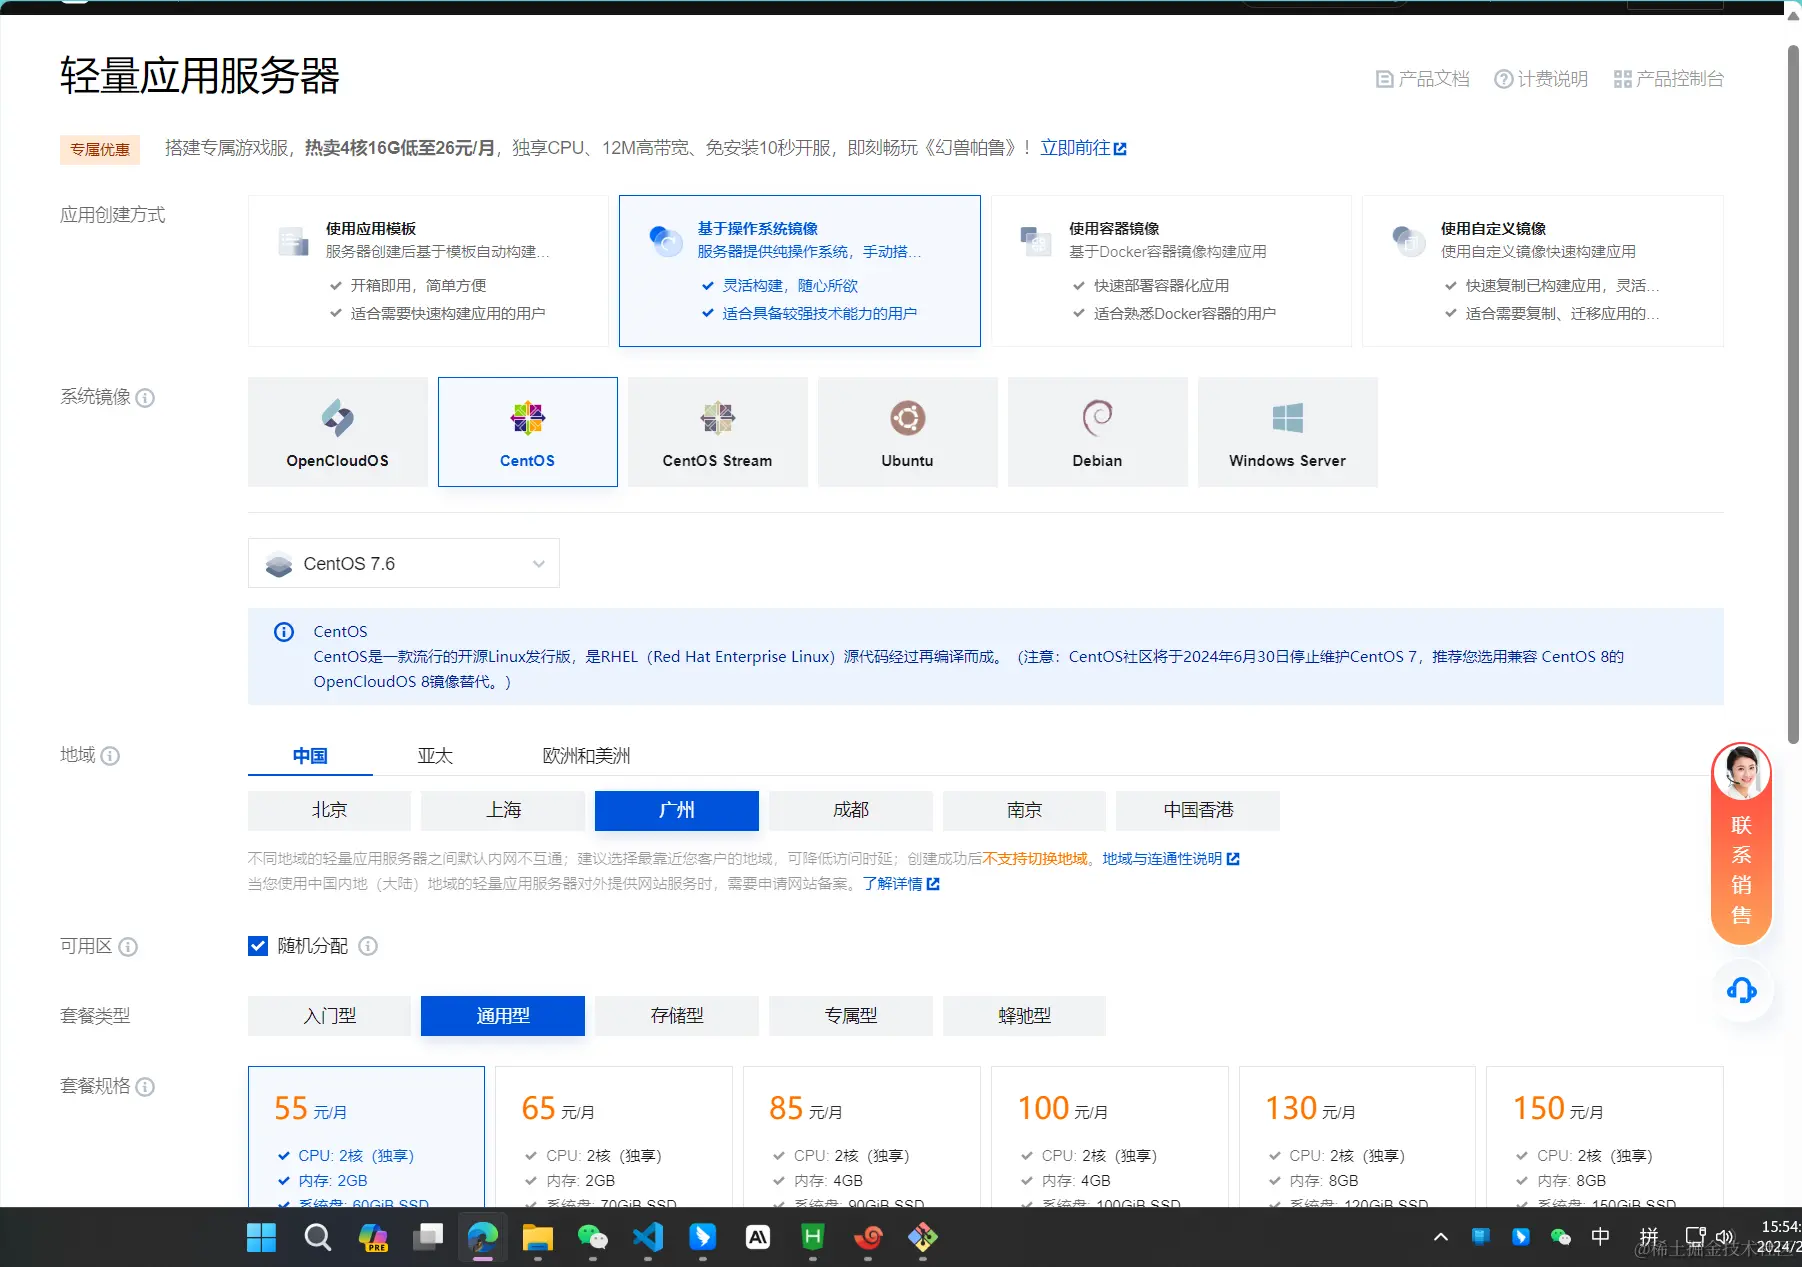1802x1267 pixels.
Task: Open the 了解详情 filing link
Action: (x=901, y=884)
